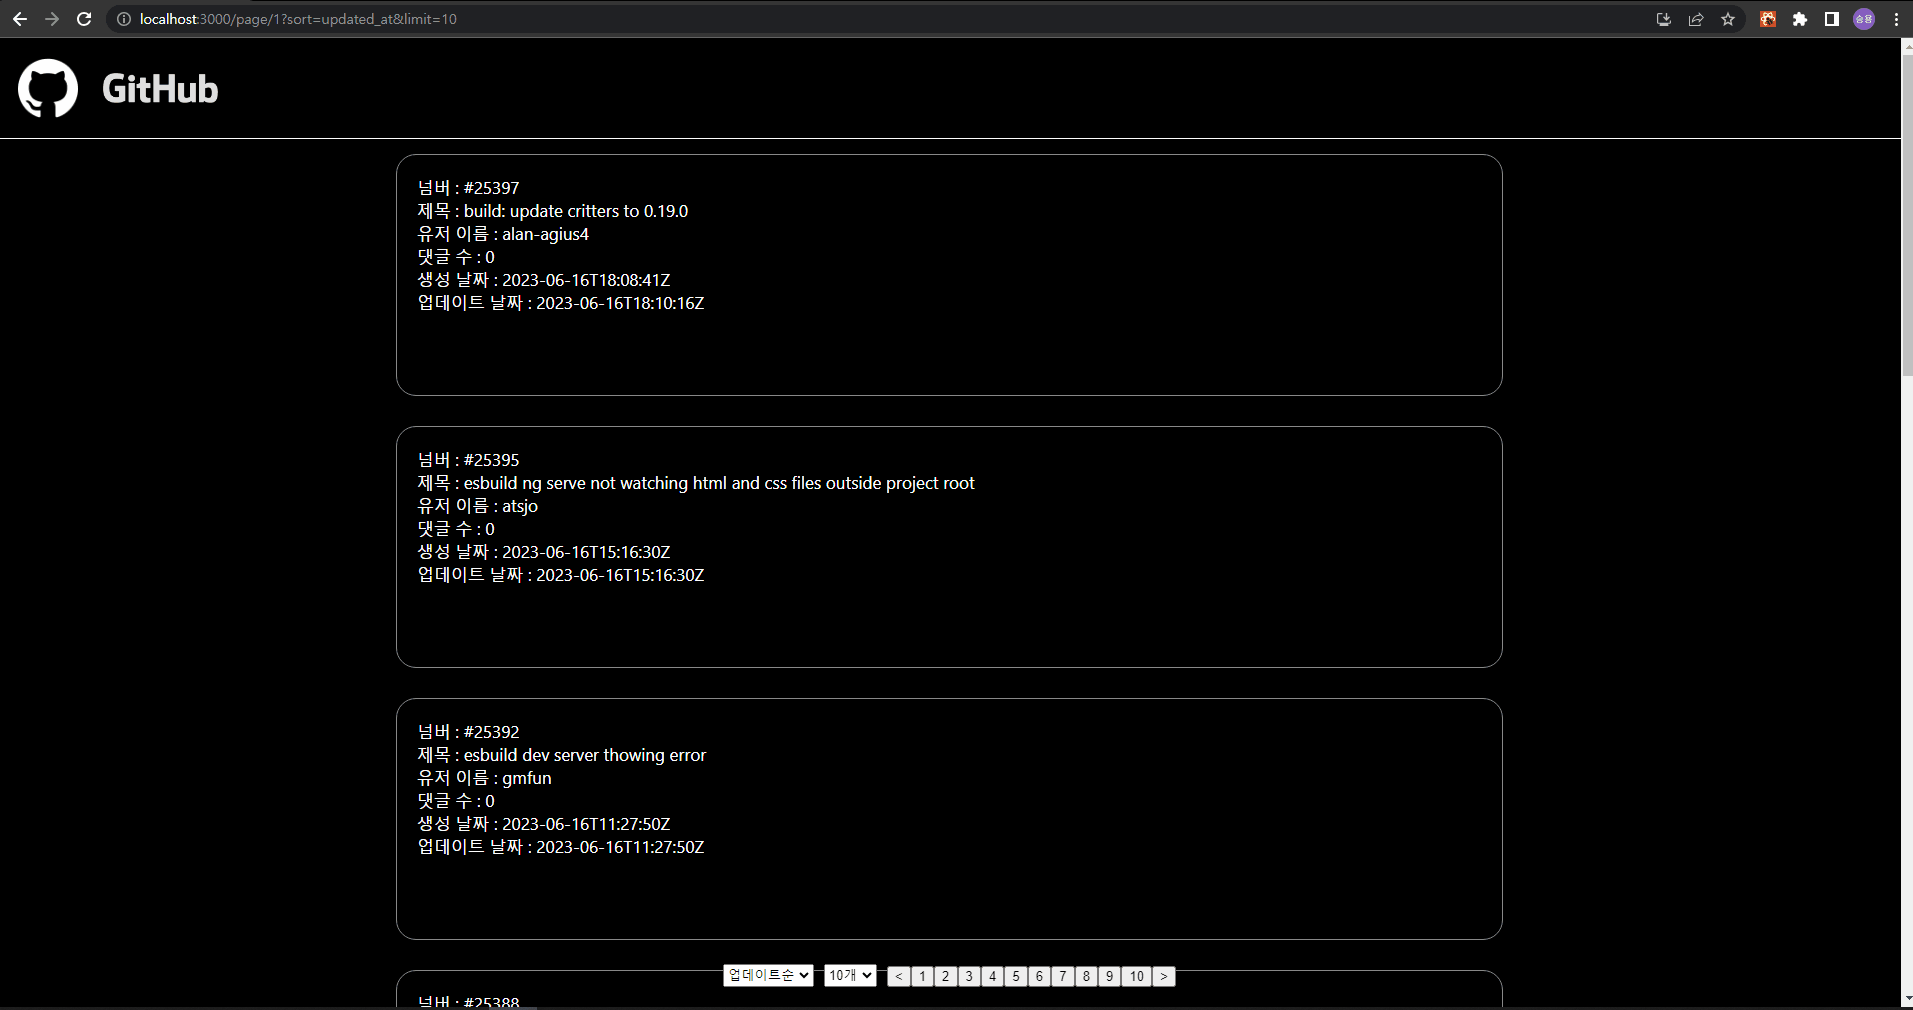Open the browser side panel icon
Image resolution: width=1913 pixels, height=1010 pixels.
[x=1830, y=19]
